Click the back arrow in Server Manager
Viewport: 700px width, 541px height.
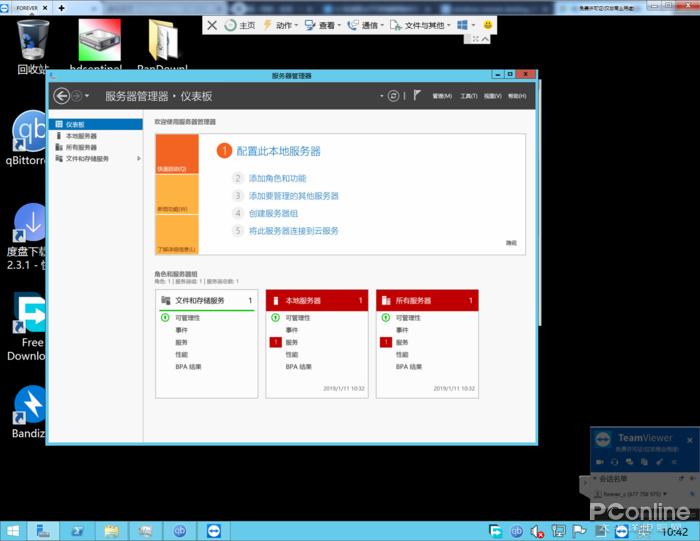point(62,96)
